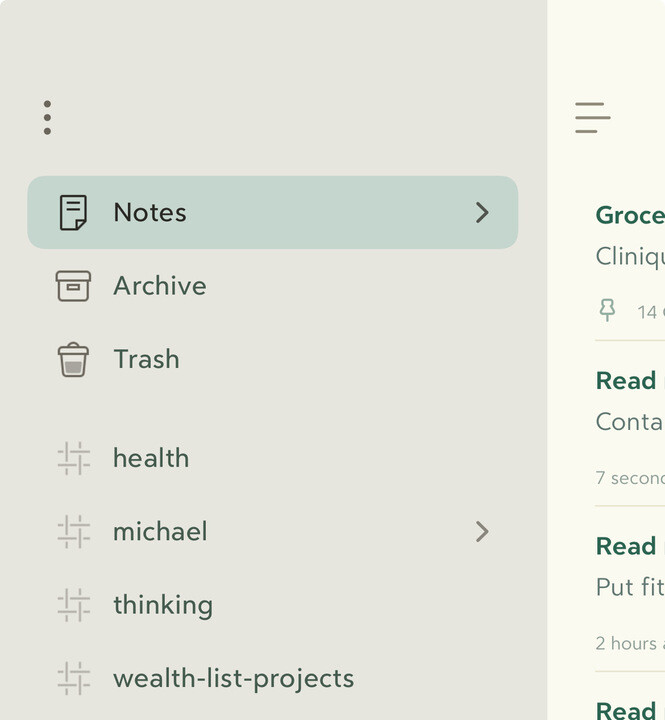This screenshot has width=665, height=720.
Task: Click the Archive box icon
Action: click(x=73, y=286)
